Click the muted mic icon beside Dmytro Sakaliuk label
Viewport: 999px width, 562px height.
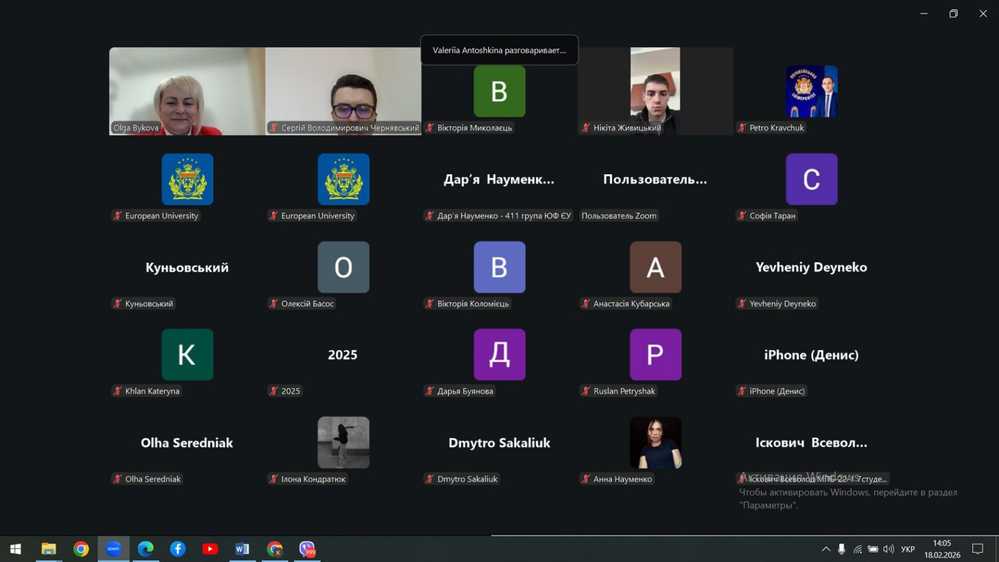pyautogui.click(x=429, y=479)
